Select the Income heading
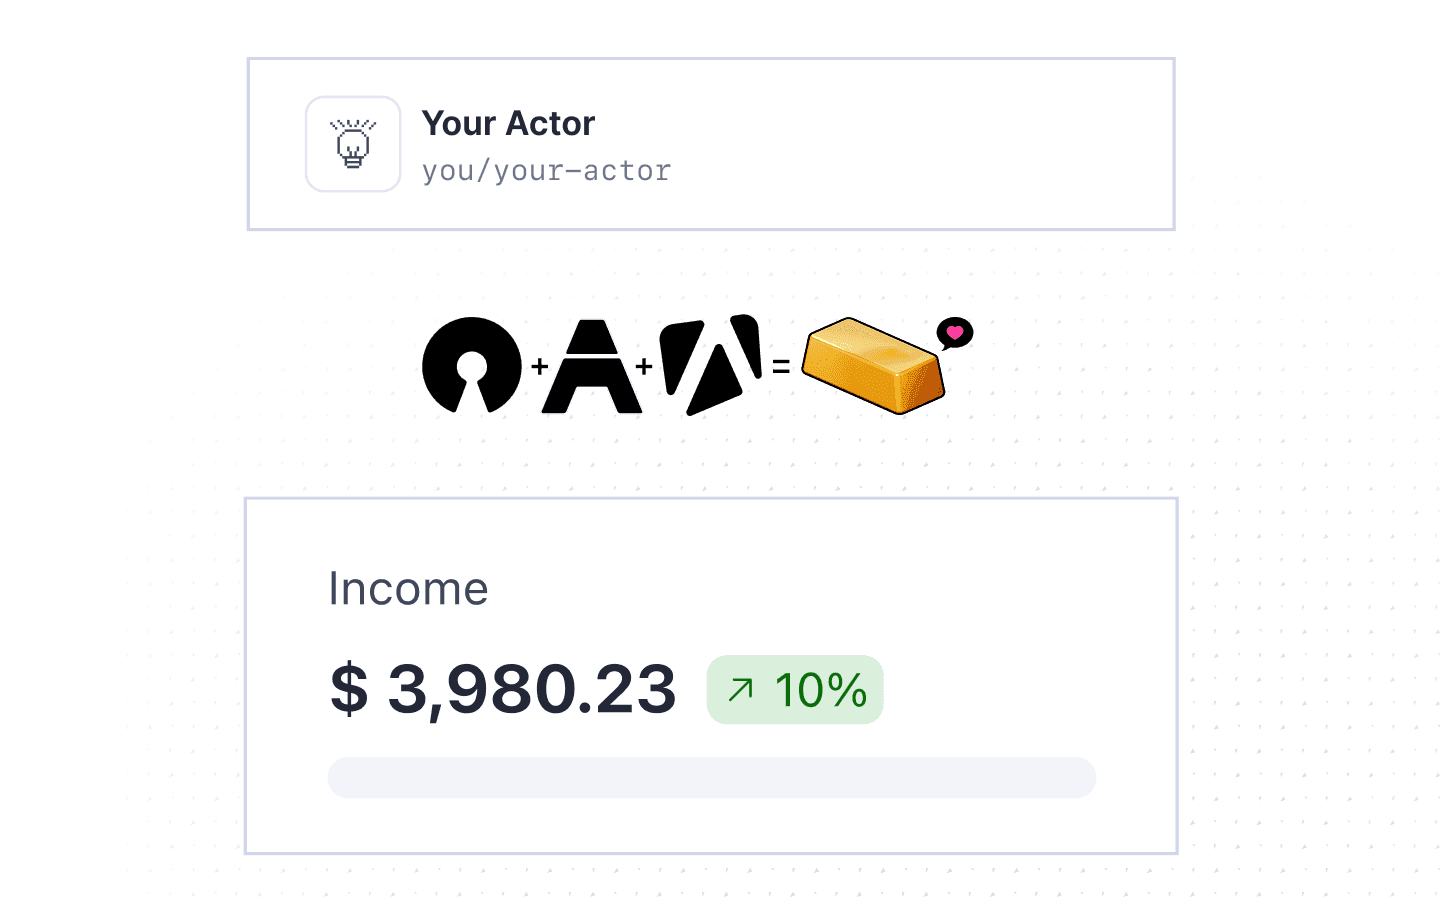 pyautogui.click(x=408, y=589)
